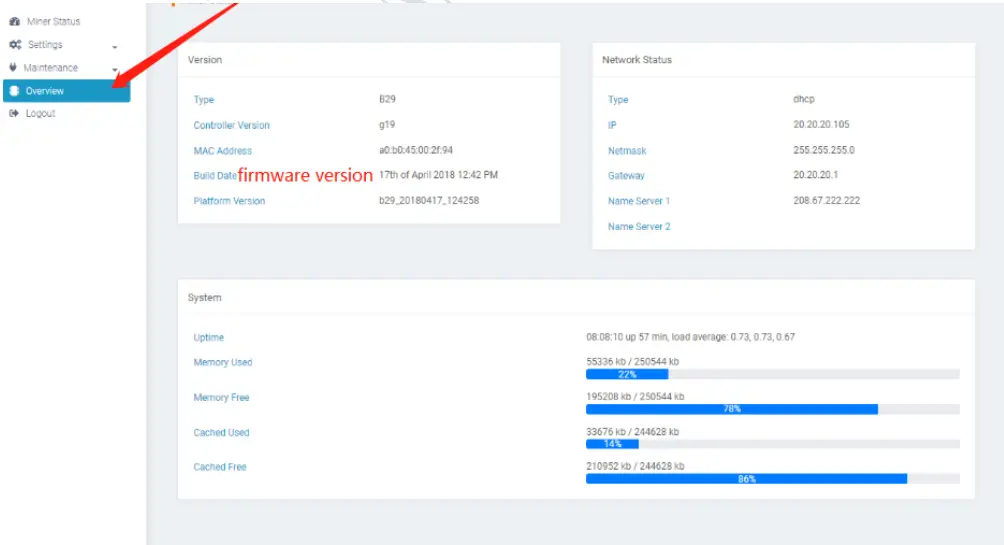Click the Platform Version label
Viewport: 1004px width, 545px height.
click(229, 201)
